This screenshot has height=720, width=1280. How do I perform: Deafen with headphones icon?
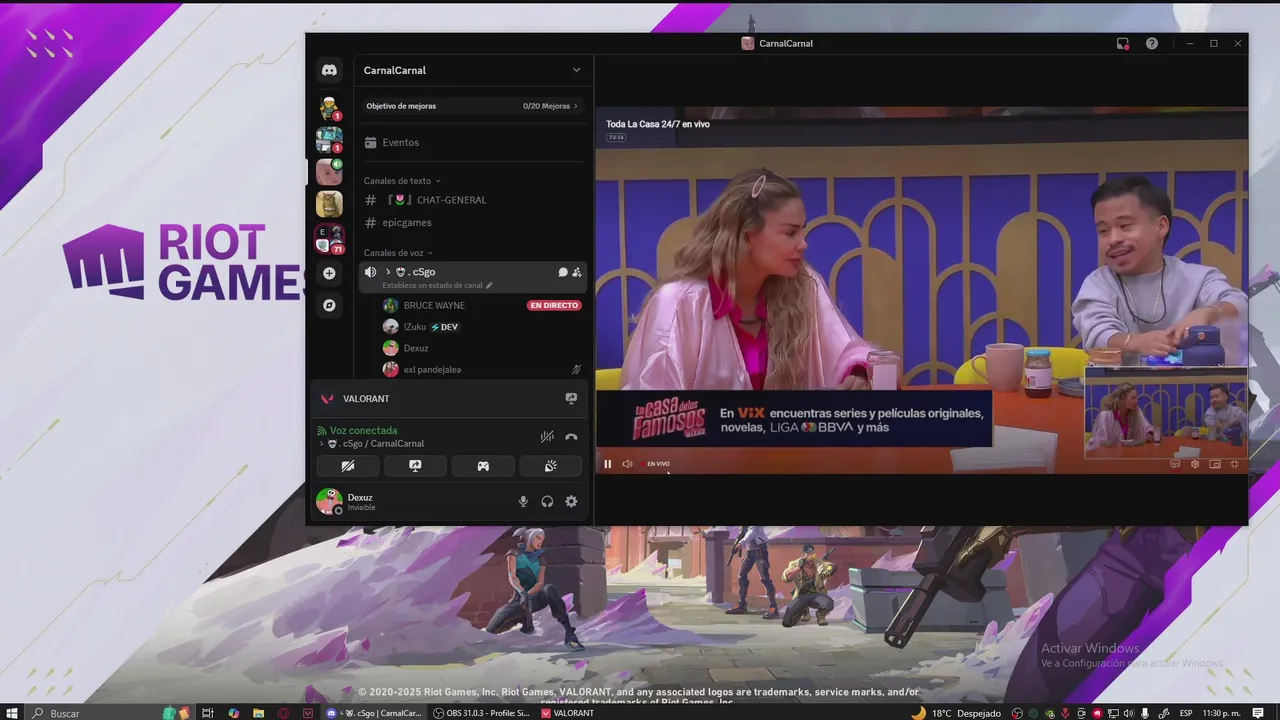coord(547,502)
